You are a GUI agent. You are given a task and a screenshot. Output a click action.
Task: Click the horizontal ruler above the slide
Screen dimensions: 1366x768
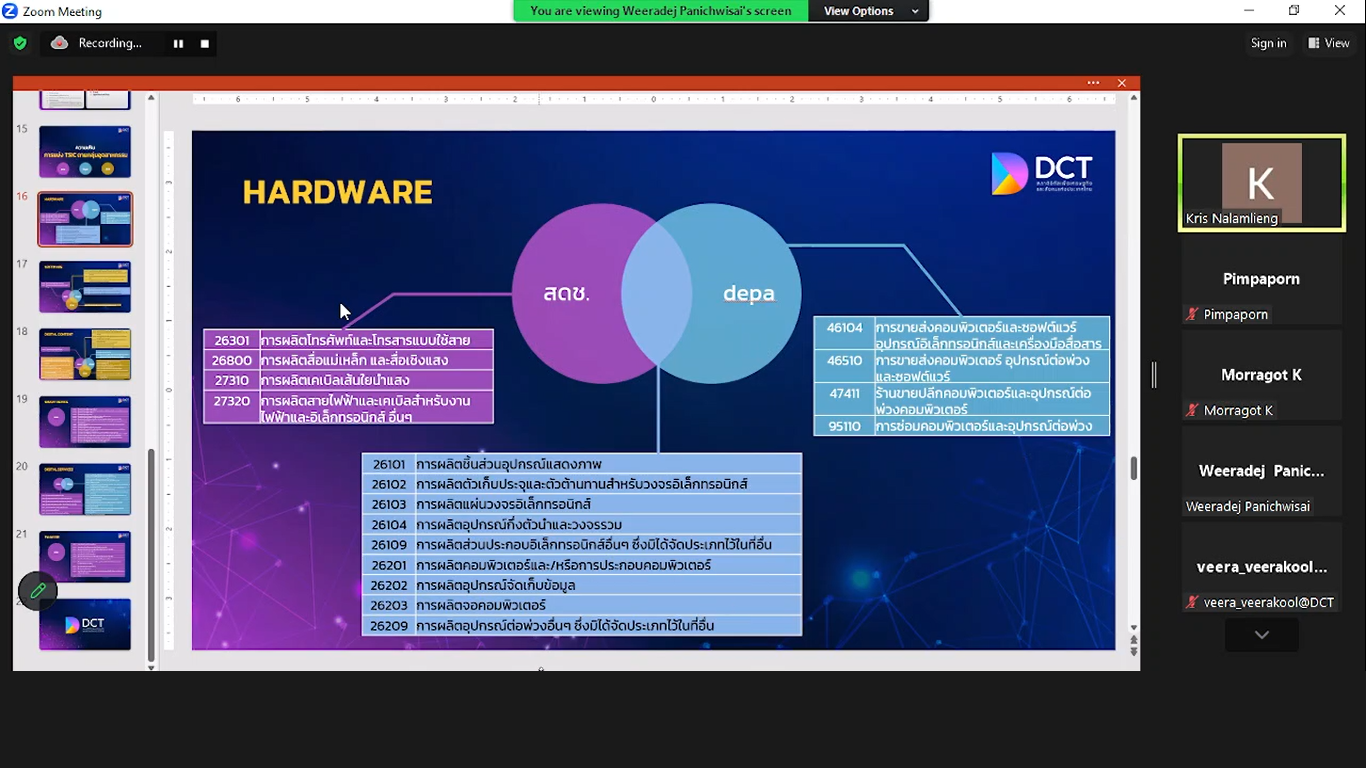coord(654,99)
